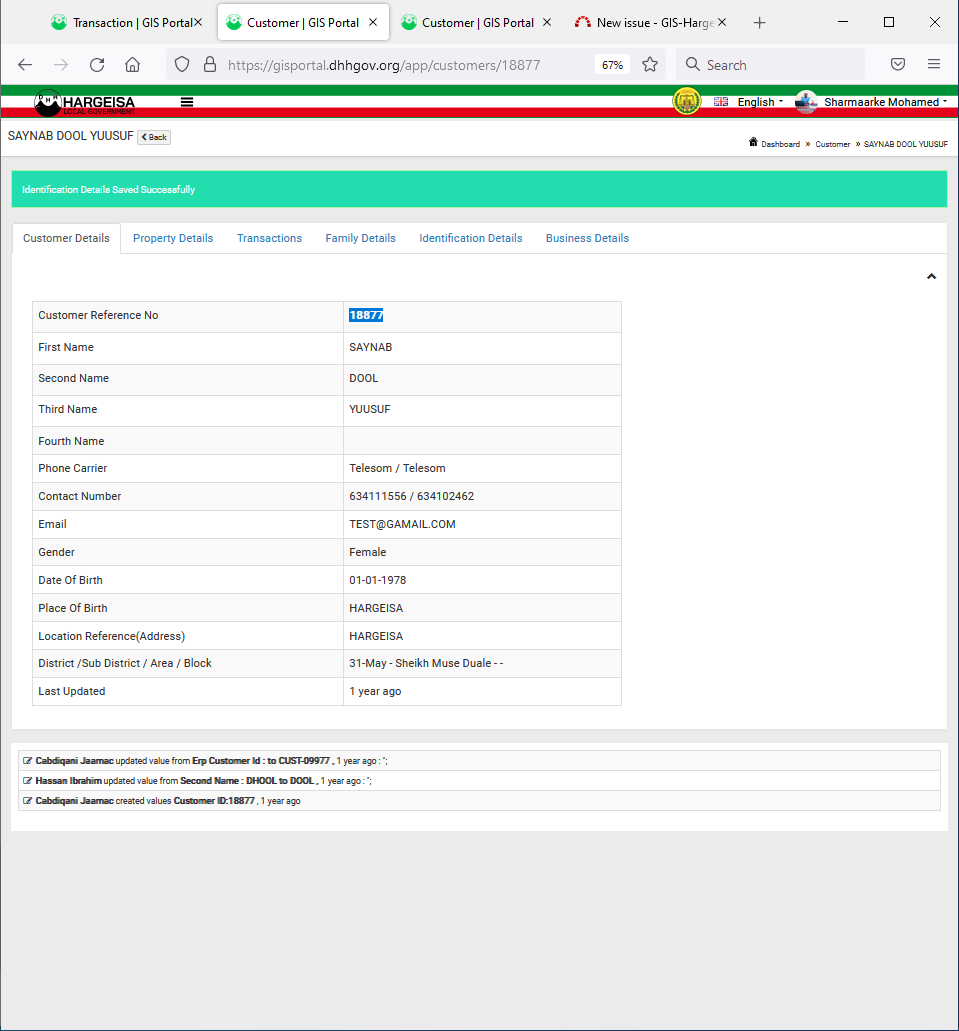The height and width of the screenshot is (1031, 959).
Task: Open Firefox application menu
Action: (x=933, y=64)
